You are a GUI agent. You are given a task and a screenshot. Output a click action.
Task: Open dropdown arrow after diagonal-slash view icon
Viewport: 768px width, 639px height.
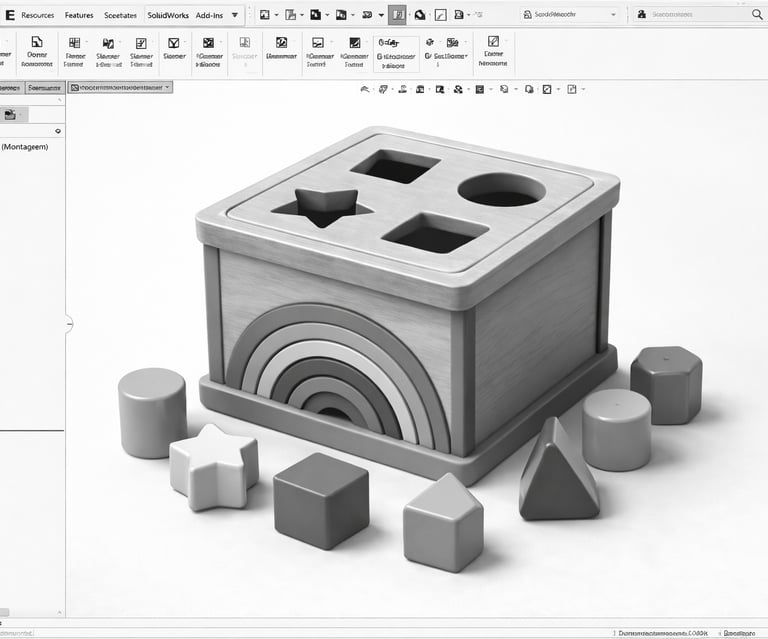click(559, 90)
